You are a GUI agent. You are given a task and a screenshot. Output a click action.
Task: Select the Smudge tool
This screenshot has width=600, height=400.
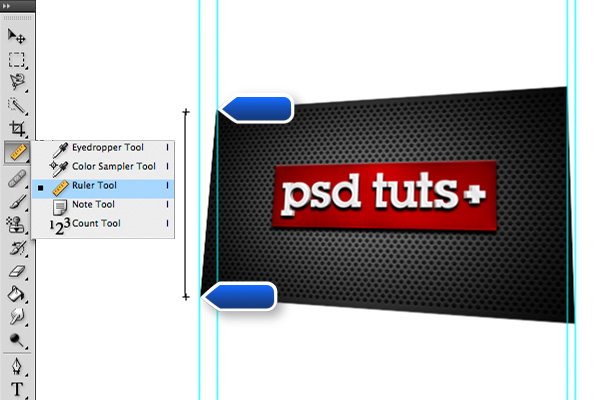[16, 317]
